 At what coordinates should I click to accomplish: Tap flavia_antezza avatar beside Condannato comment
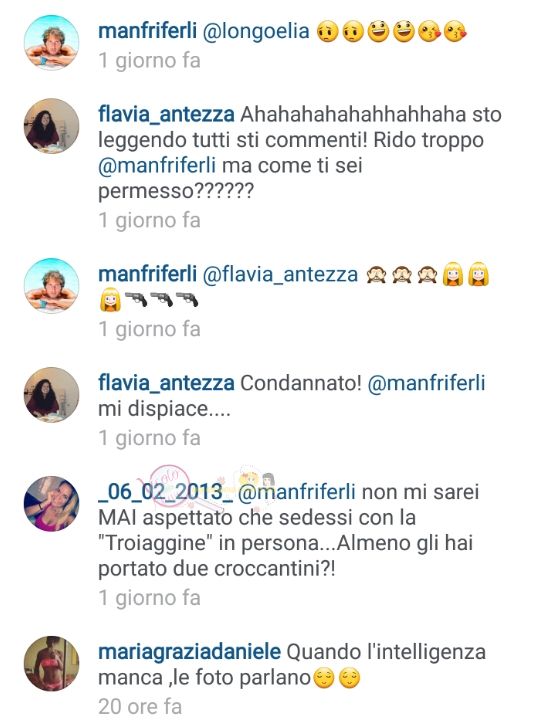click(51, 395)
